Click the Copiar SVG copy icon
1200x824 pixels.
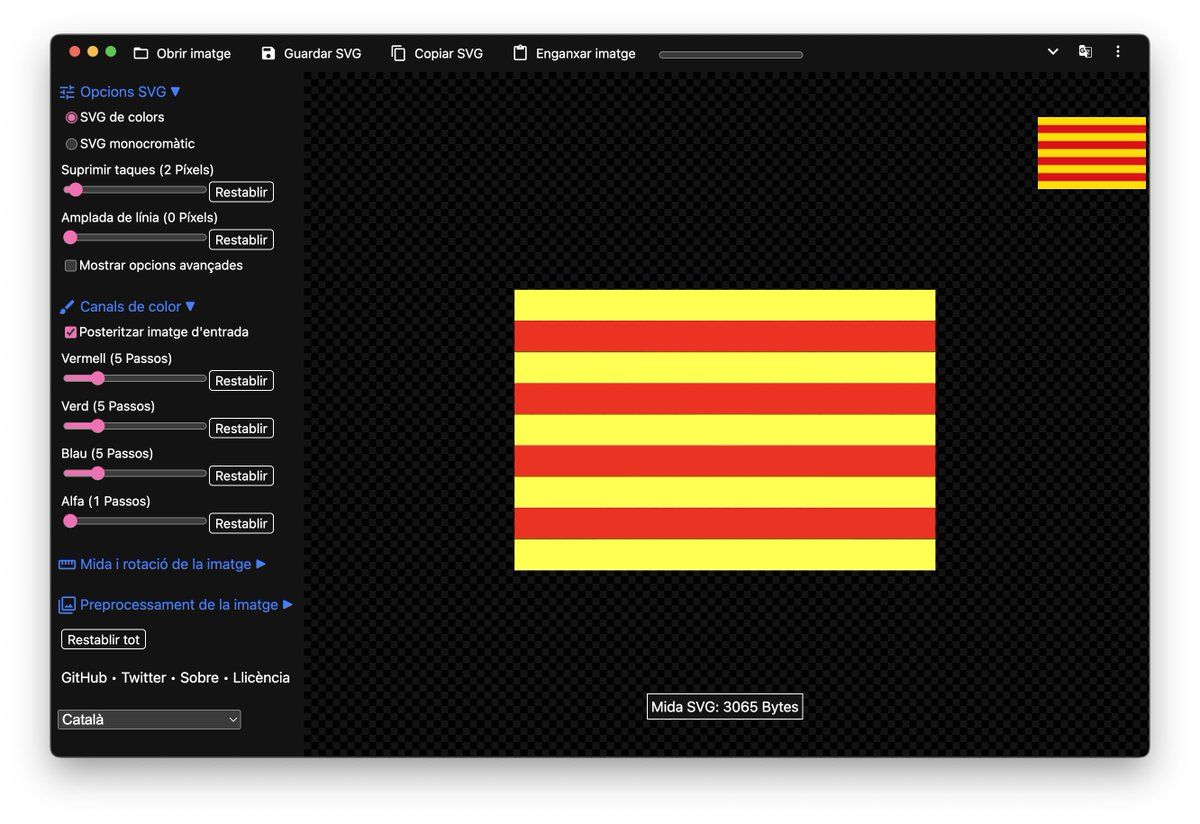coord(398,53)
